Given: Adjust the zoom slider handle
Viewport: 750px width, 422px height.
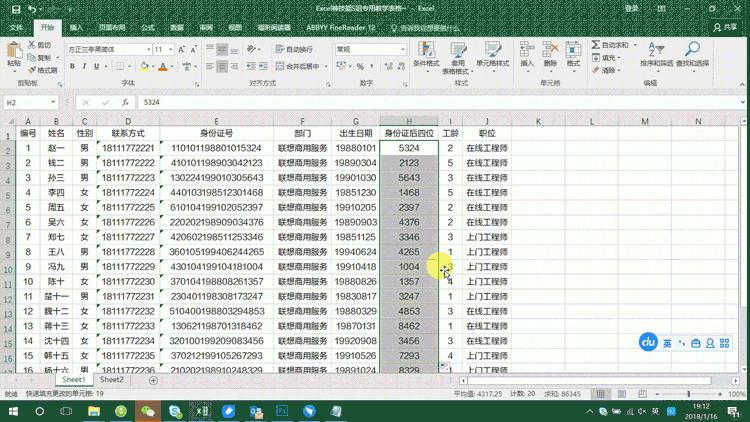Looking at the screenshot, I should pos(689,394).
